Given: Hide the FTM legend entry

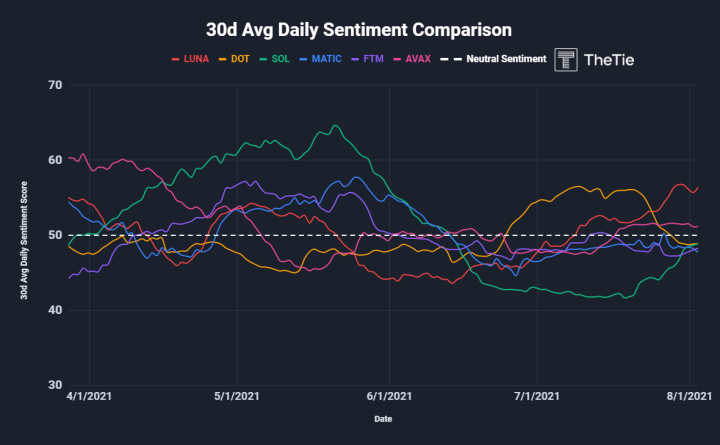Looking at the screenshot, I should (x=367, y=59).
